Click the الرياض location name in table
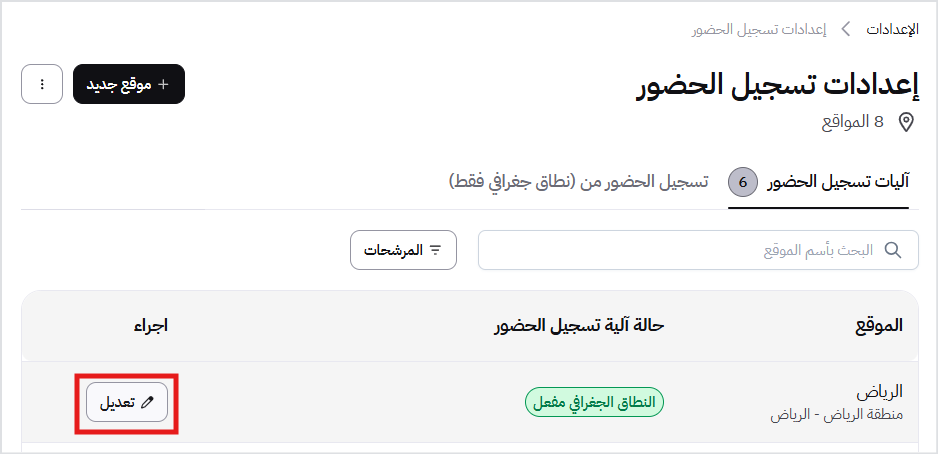938x454 pixels. point(881,391)
